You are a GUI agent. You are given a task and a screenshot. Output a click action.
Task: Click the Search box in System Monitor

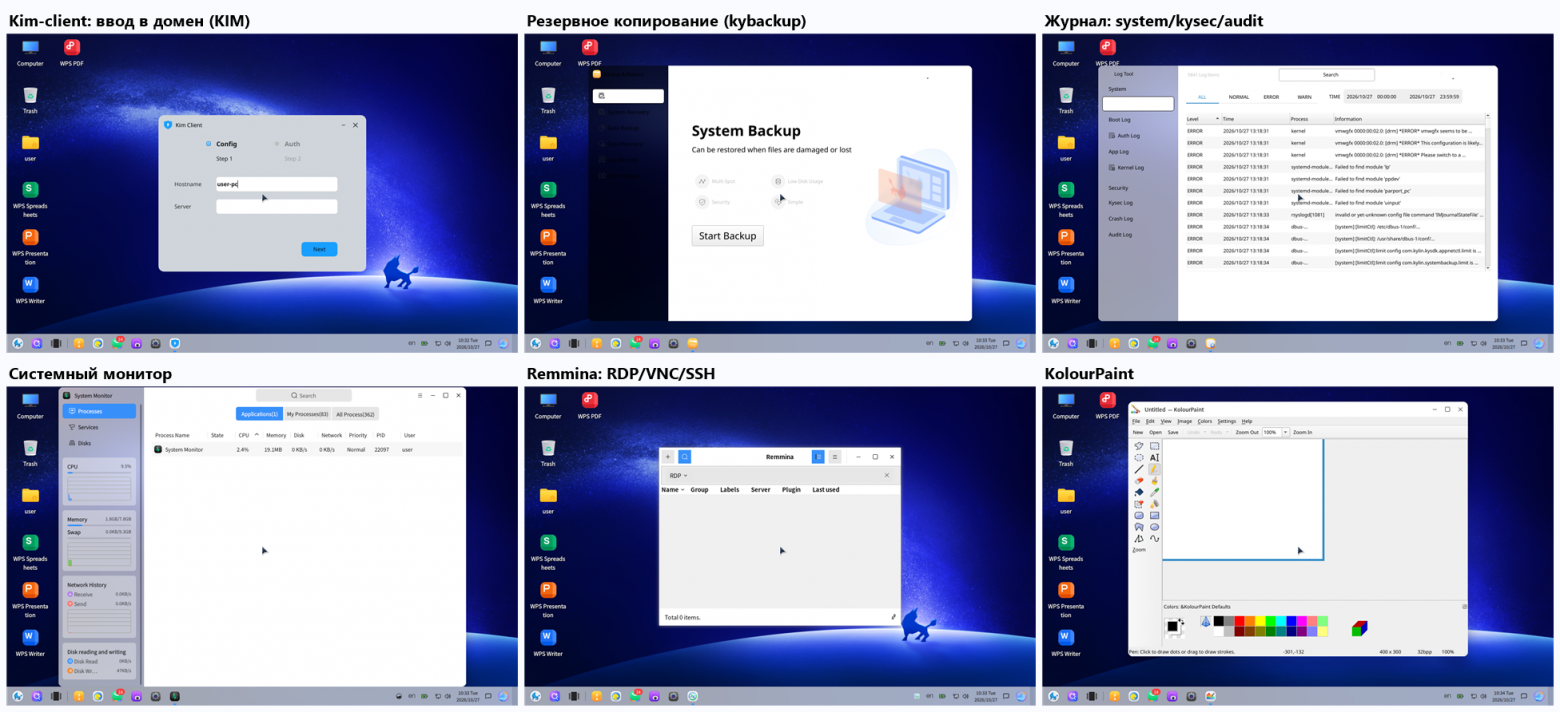pos(304,396)
